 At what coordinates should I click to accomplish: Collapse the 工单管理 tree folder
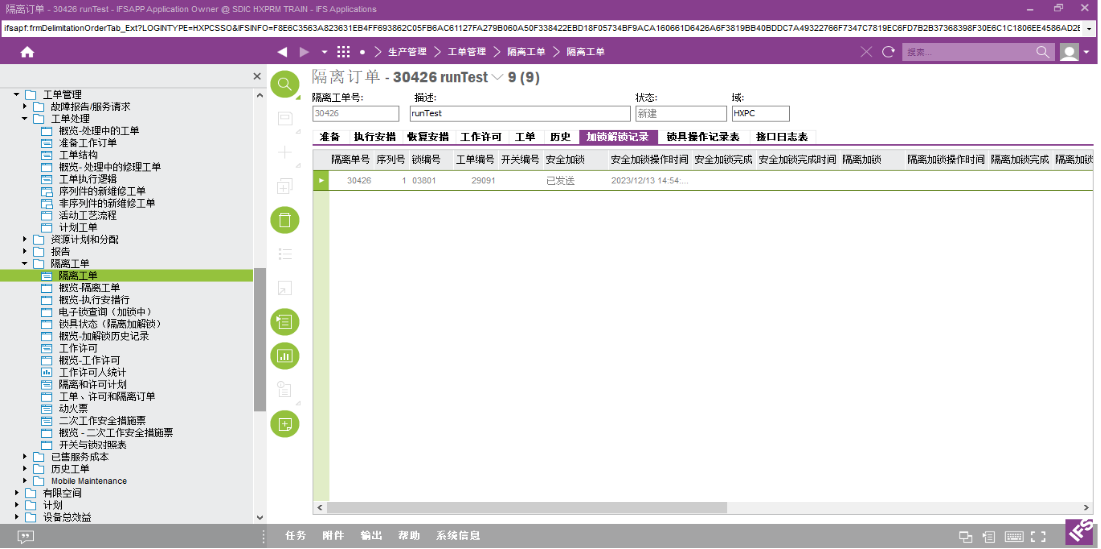pos(17,94)
